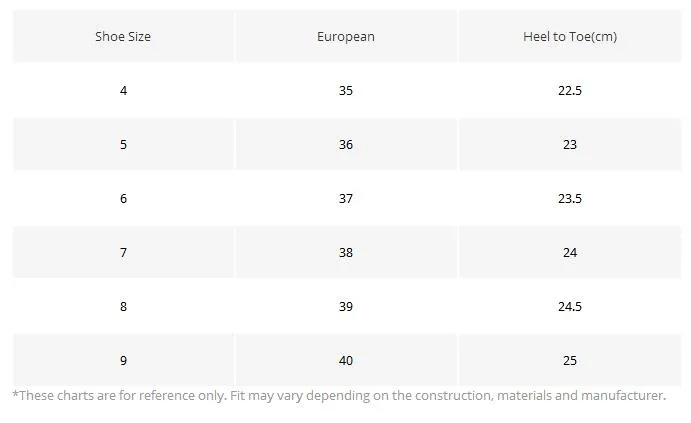This screenshot has width=691, height=423.
Task: Click European size 38 cell
Action: 346,252
